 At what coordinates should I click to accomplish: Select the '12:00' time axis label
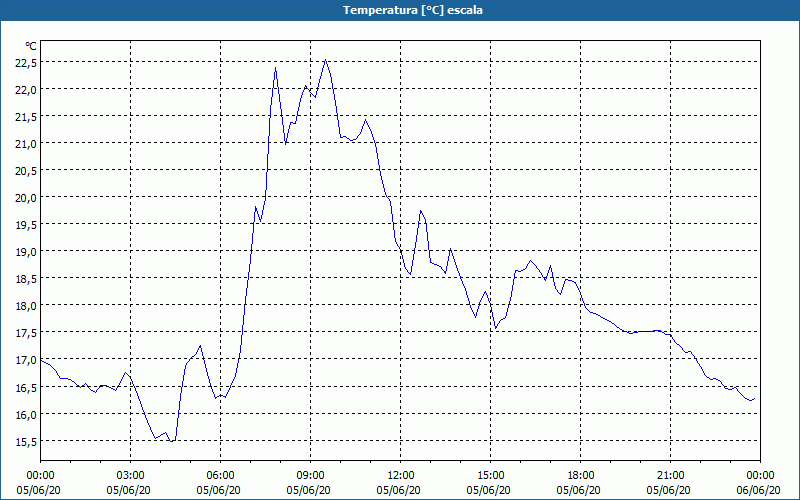click(x=401, y=476)
